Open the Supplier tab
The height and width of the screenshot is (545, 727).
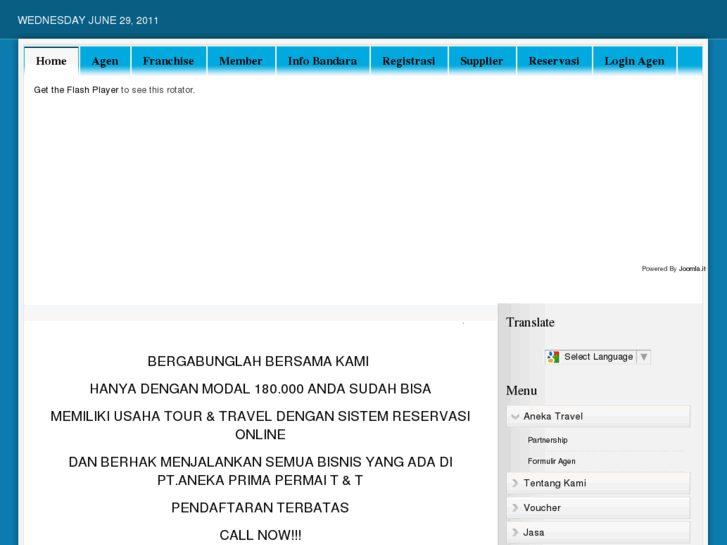click(481, 61)
